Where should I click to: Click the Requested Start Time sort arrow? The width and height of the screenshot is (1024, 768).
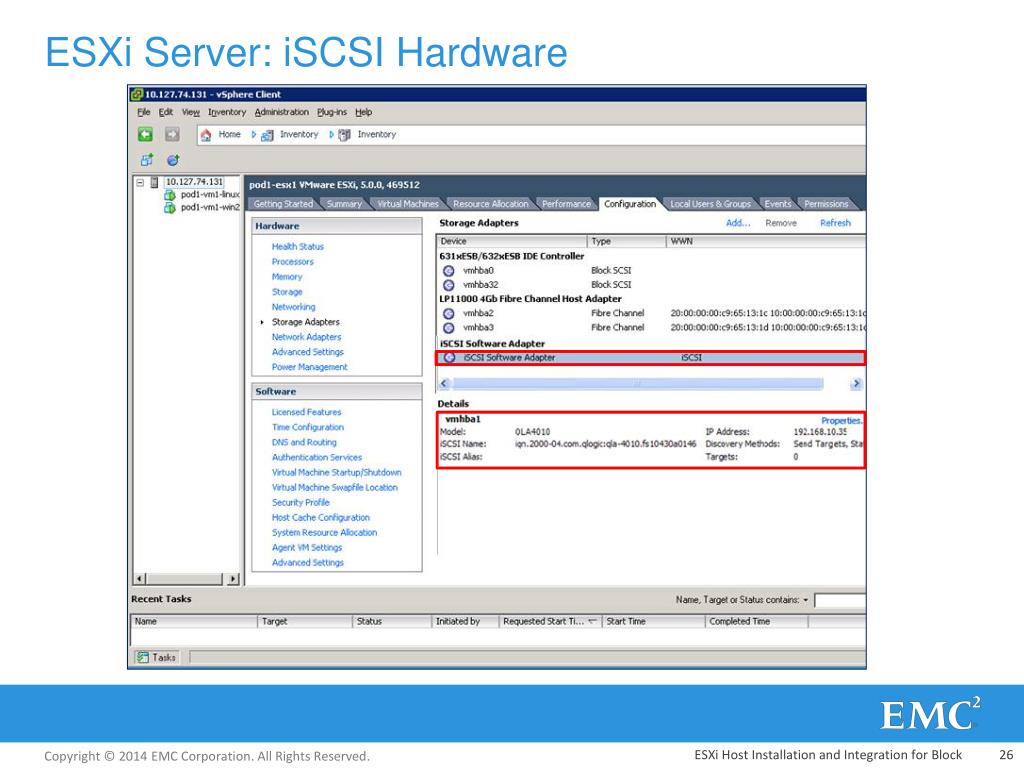tap(592, 621)
